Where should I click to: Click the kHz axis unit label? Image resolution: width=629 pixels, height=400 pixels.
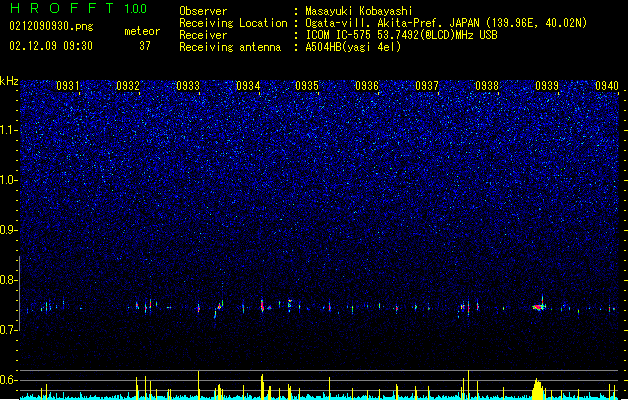pos(9,81)
